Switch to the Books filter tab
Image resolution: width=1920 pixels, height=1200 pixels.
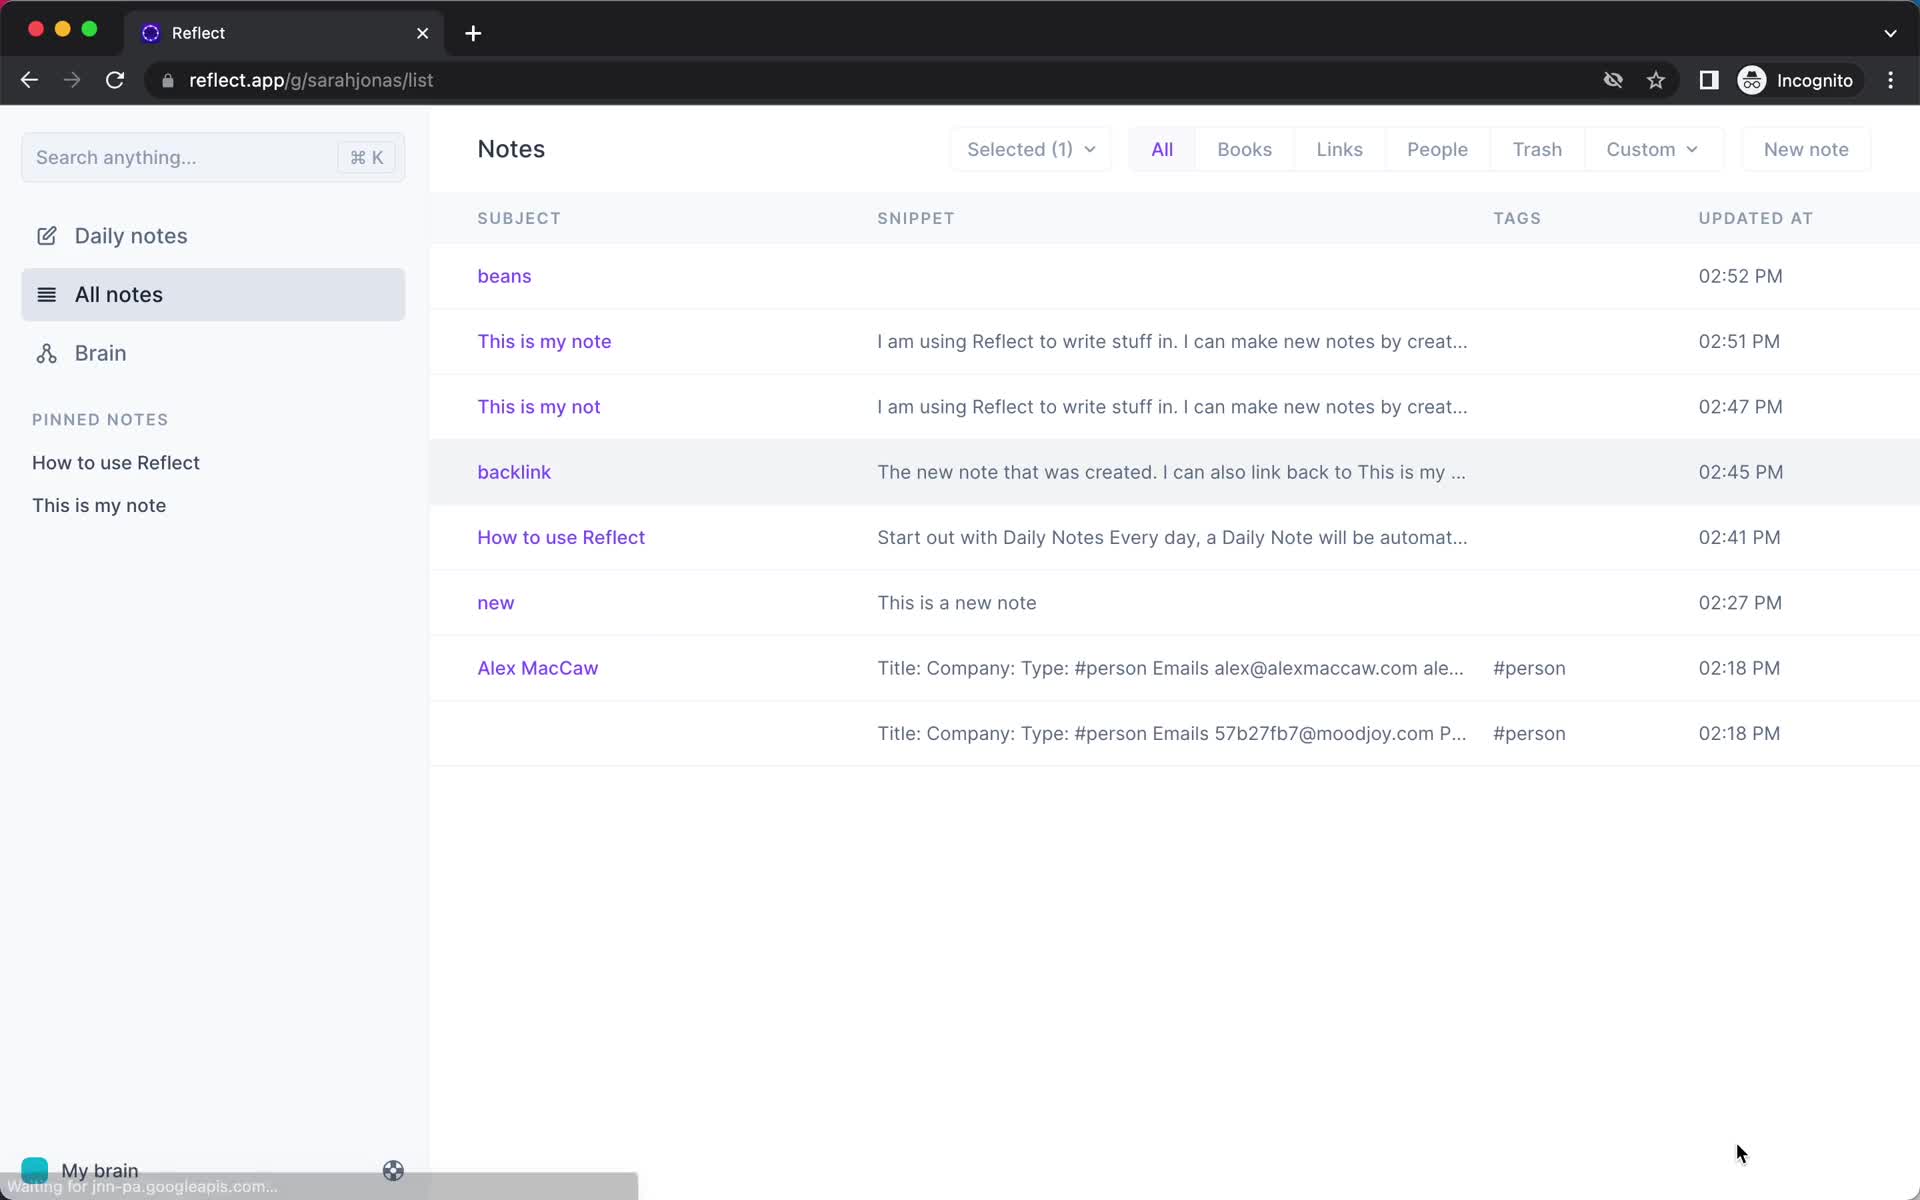pos(1244,149)
